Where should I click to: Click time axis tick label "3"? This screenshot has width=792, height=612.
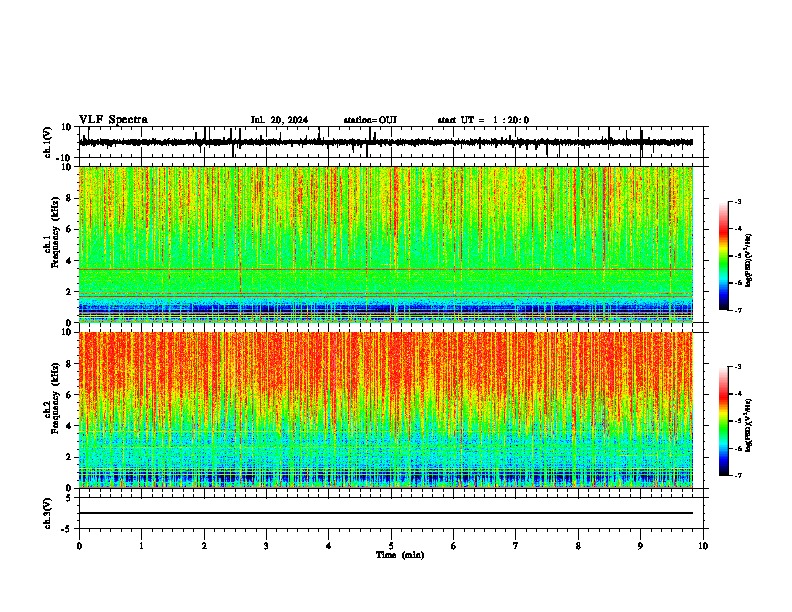coord(266,546)
